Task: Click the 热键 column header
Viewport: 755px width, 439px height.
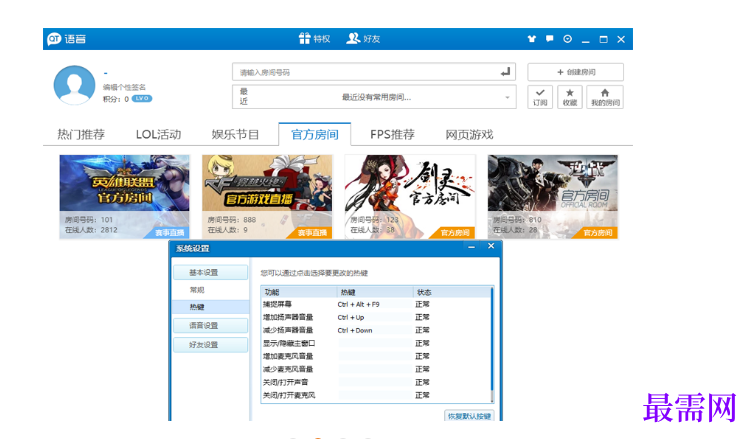Action: 376,292
